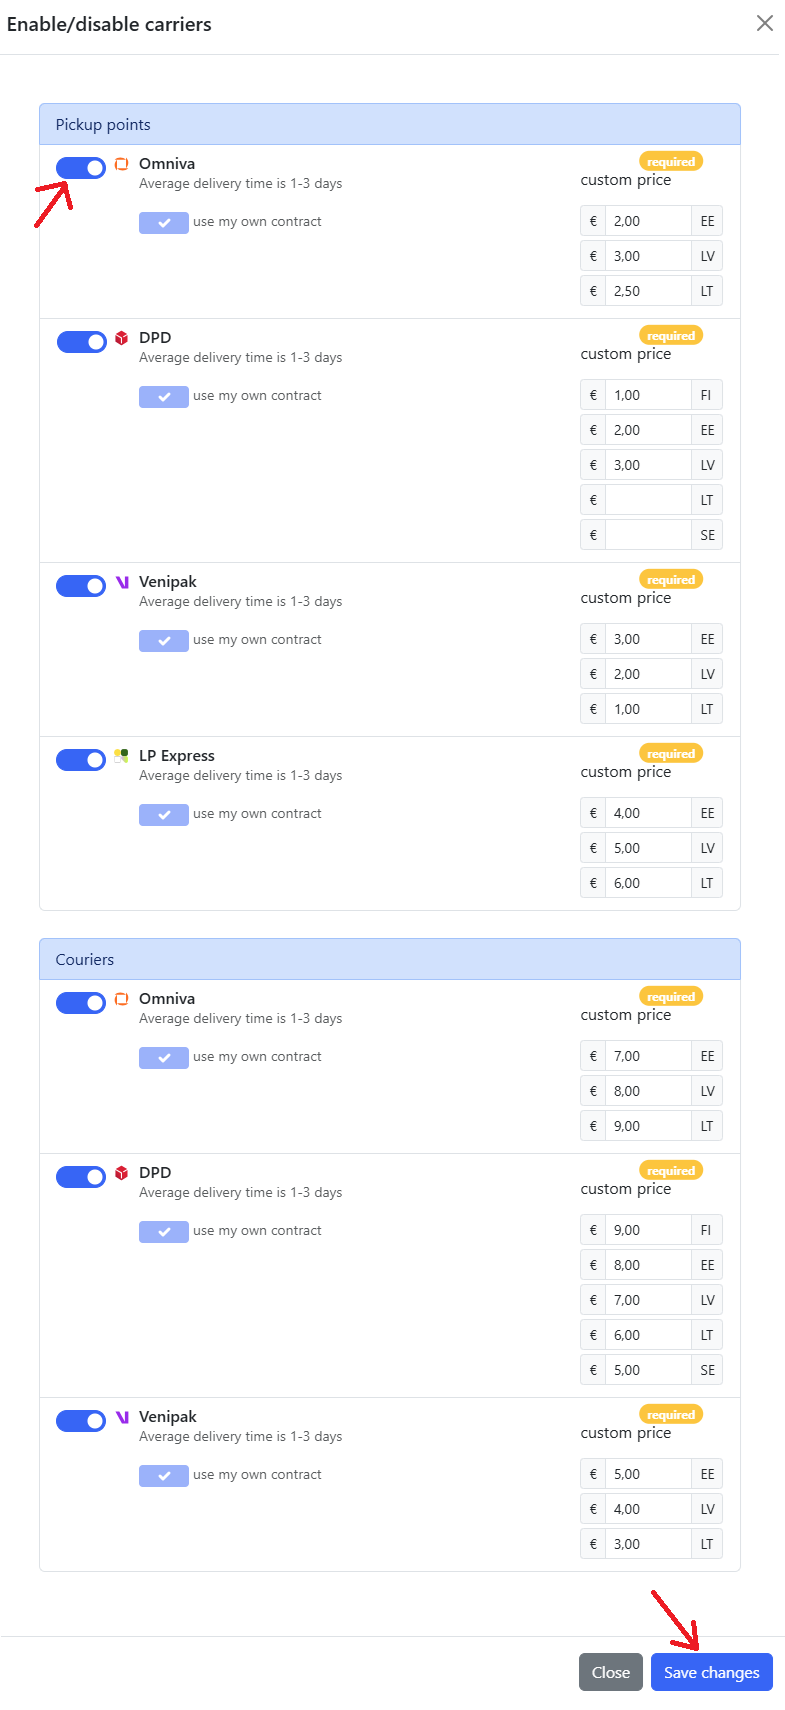785x1710 pixels.
Task: Toggle own contract checkbox for DPD couriers
Action: (x=164, y=1231)
